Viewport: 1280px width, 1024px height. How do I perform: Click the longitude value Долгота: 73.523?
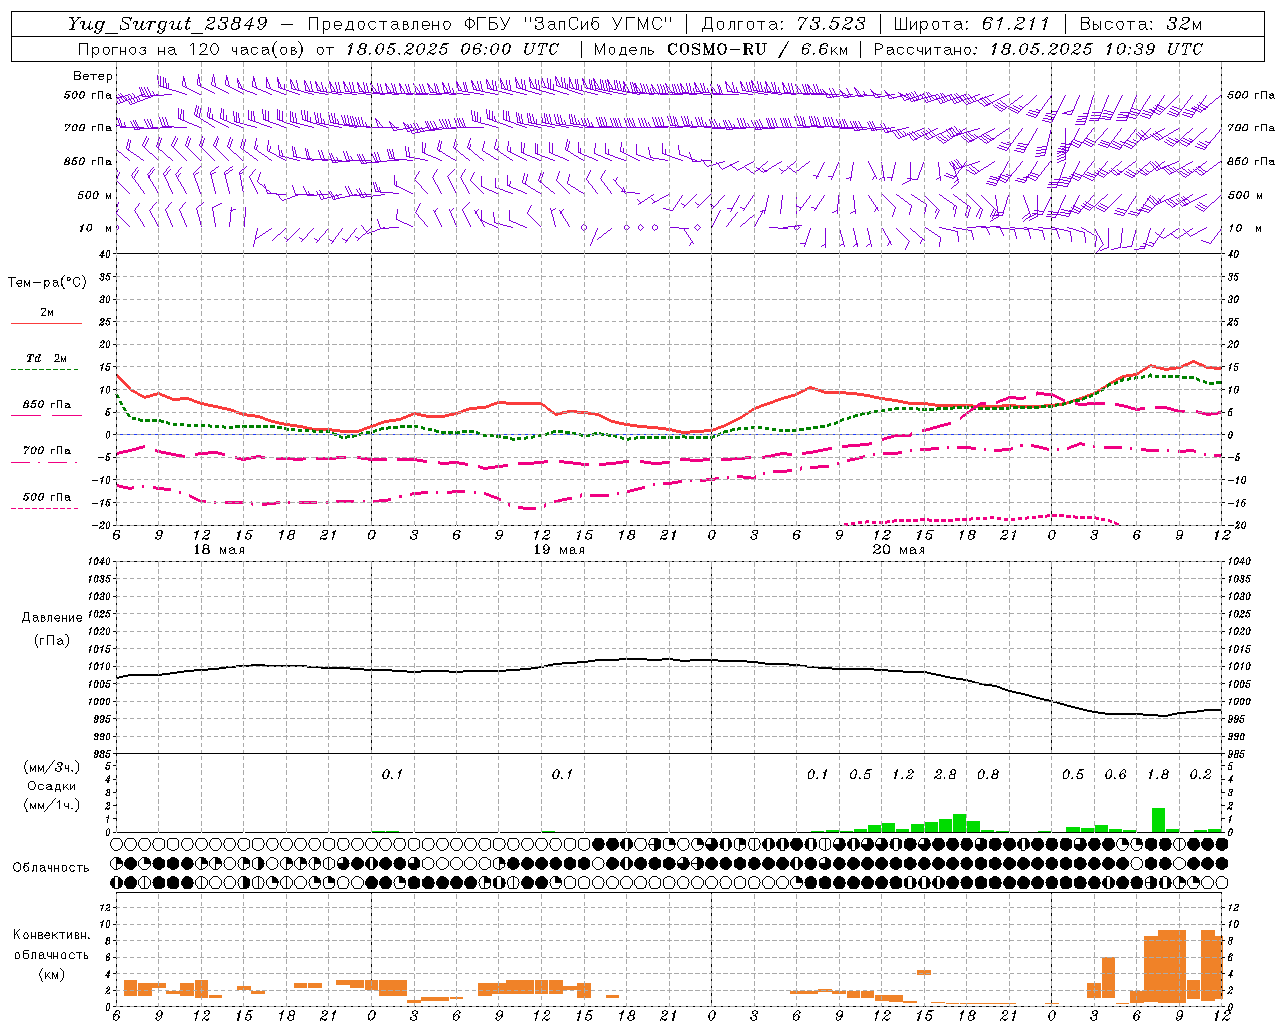[783, 24]
